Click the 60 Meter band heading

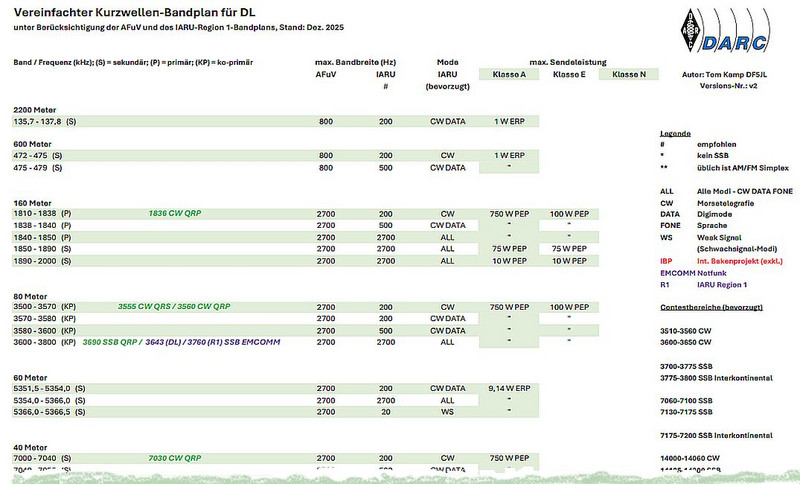33,376
